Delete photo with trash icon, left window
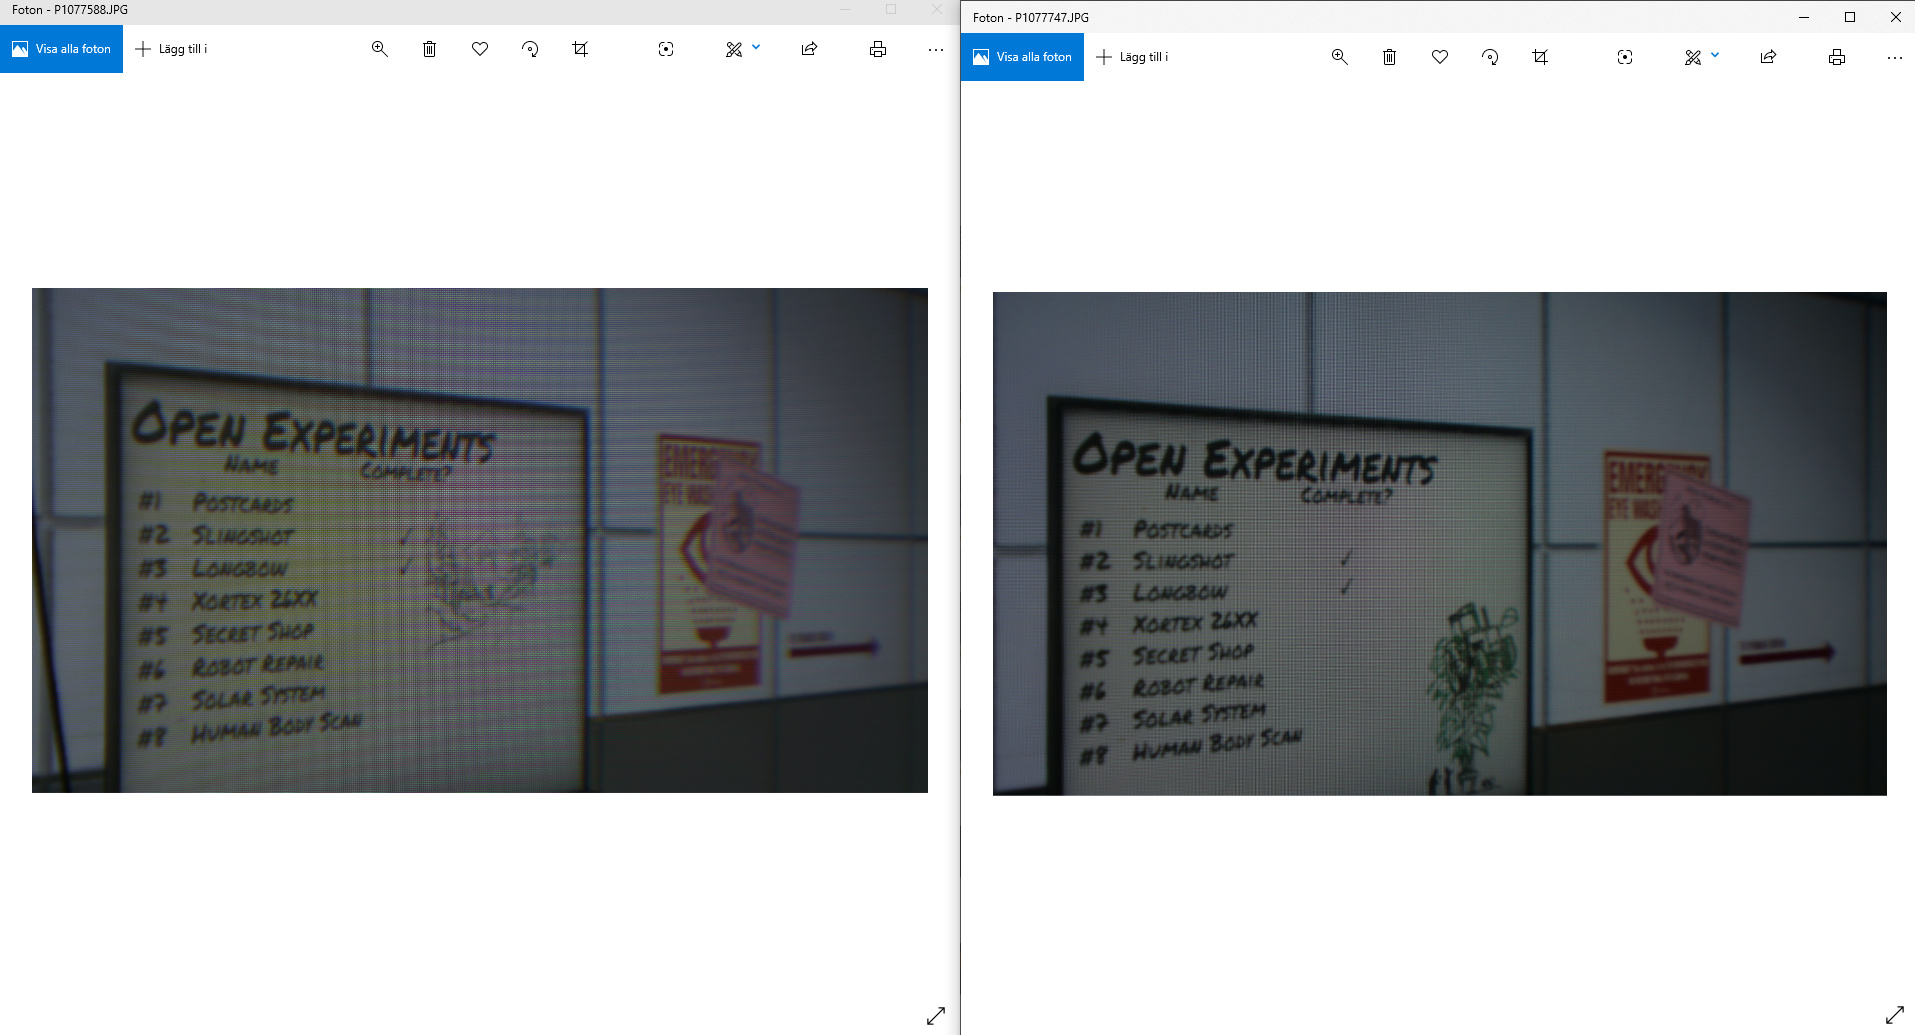This screenshot has width=1915, height=1035. (429, 49)
